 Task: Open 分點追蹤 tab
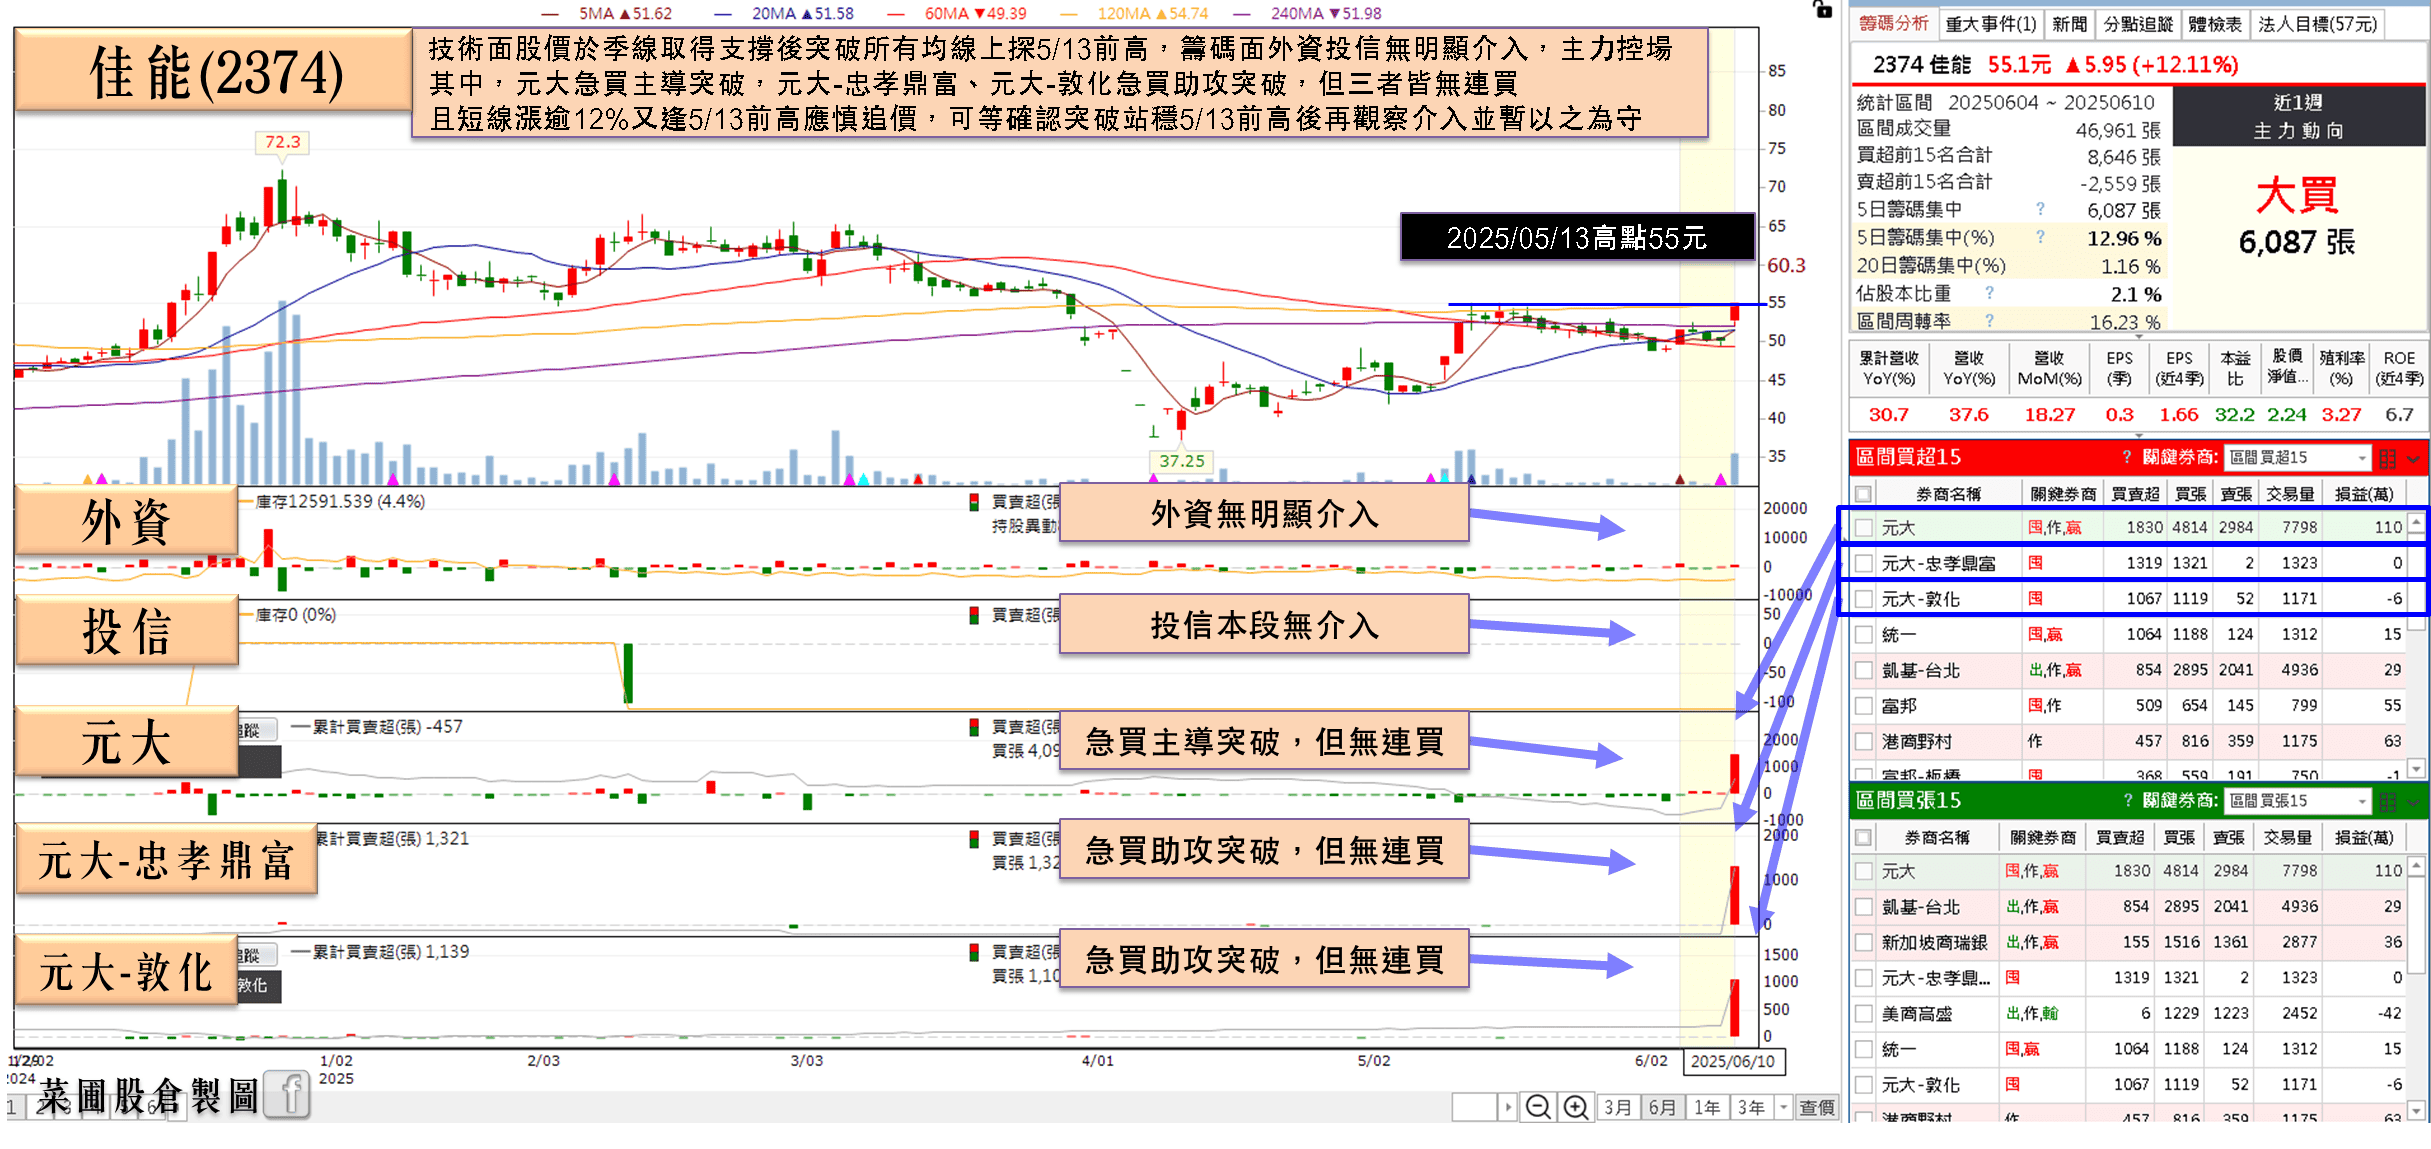pos(2138,24)
